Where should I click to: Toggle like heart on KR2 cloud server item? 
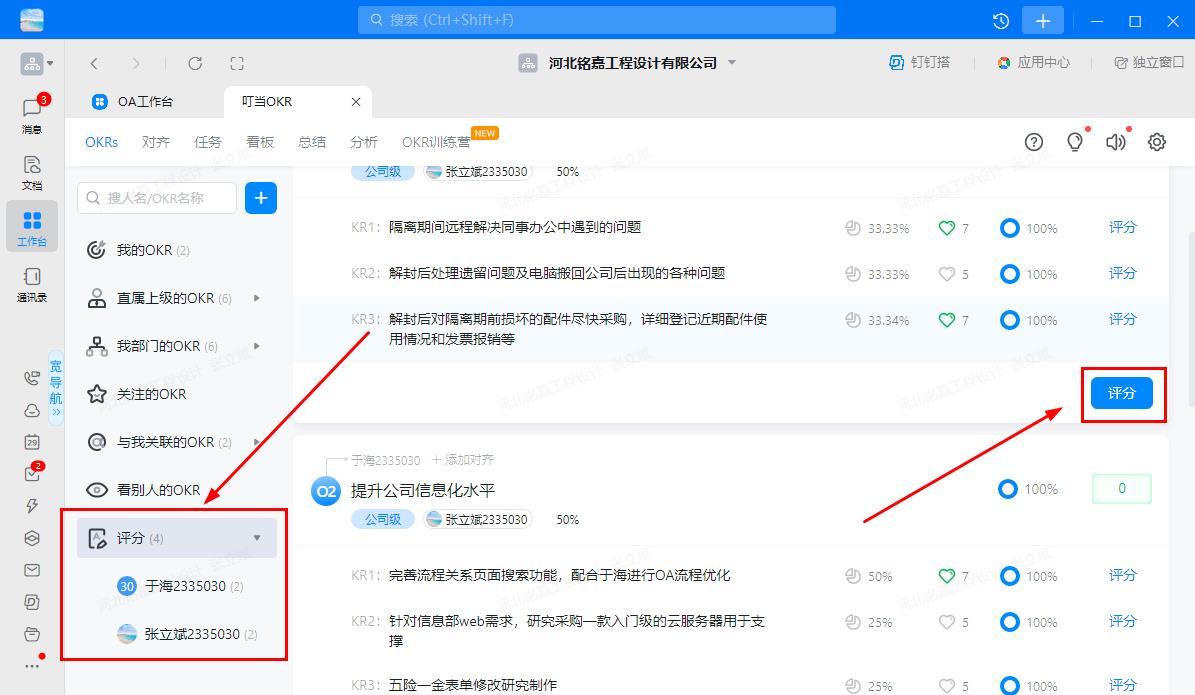click(x=947, y=622)
